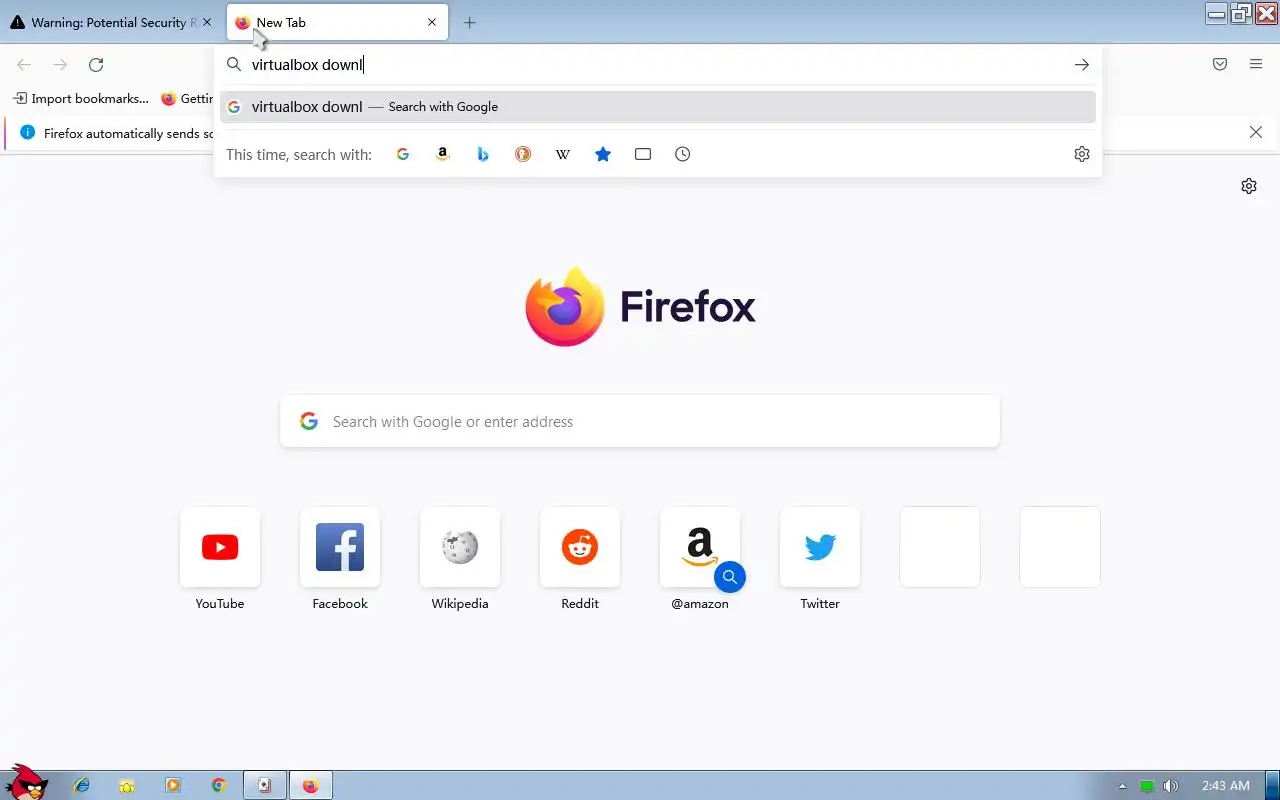Viewport: 1280px width, 800px height.
Task: Search this time with Amazon icon
Action: coord(443,154)
